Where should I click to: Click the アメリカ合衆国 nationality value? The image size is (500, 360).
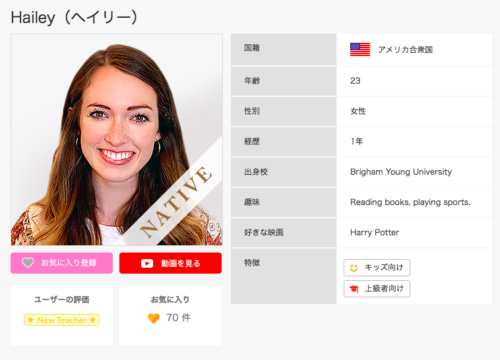pos(405,50)
